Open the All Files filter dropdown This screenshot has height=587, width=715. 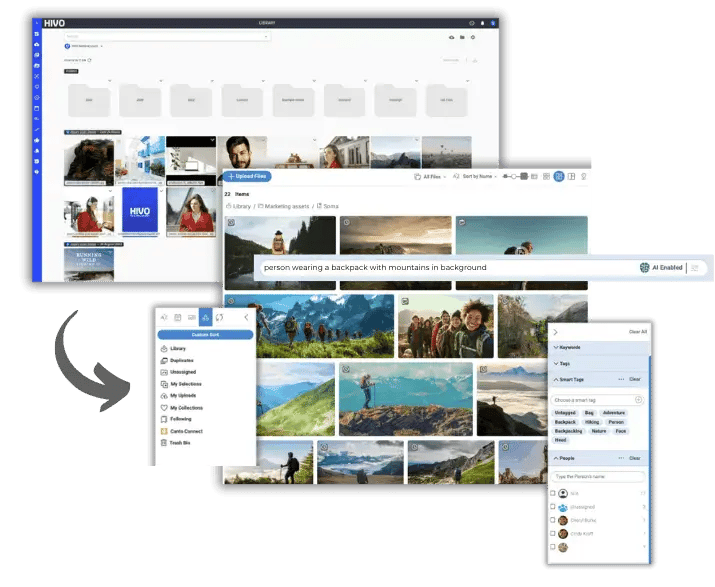[x=429, y=176]
